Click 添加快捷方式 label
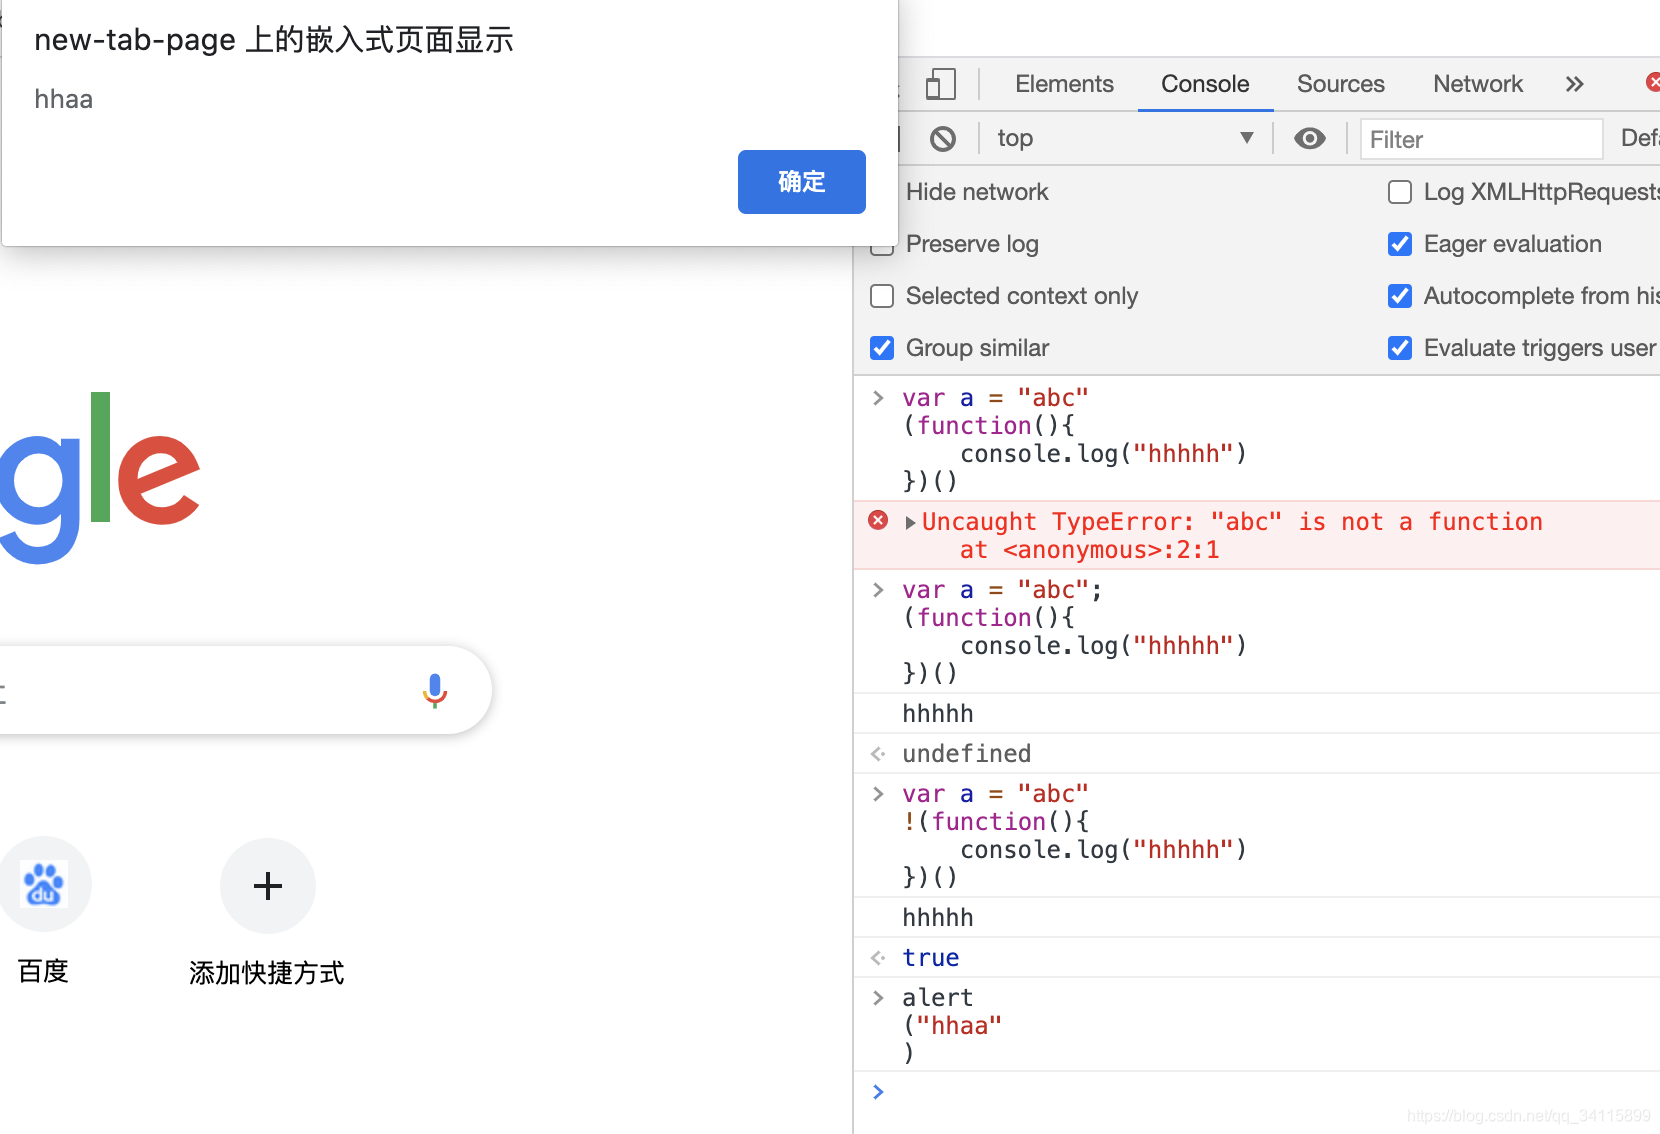The width and height of the screenshot is (1660, 1134). pyautogui.click(x=266, y=972)
